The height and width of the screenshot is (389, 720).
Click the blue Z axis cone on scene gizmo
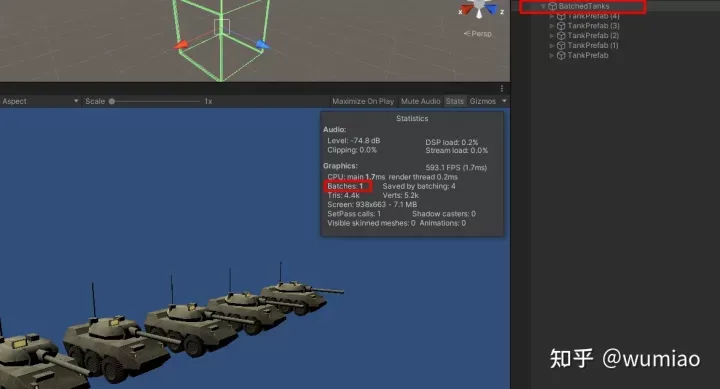(x=491, y=9)
